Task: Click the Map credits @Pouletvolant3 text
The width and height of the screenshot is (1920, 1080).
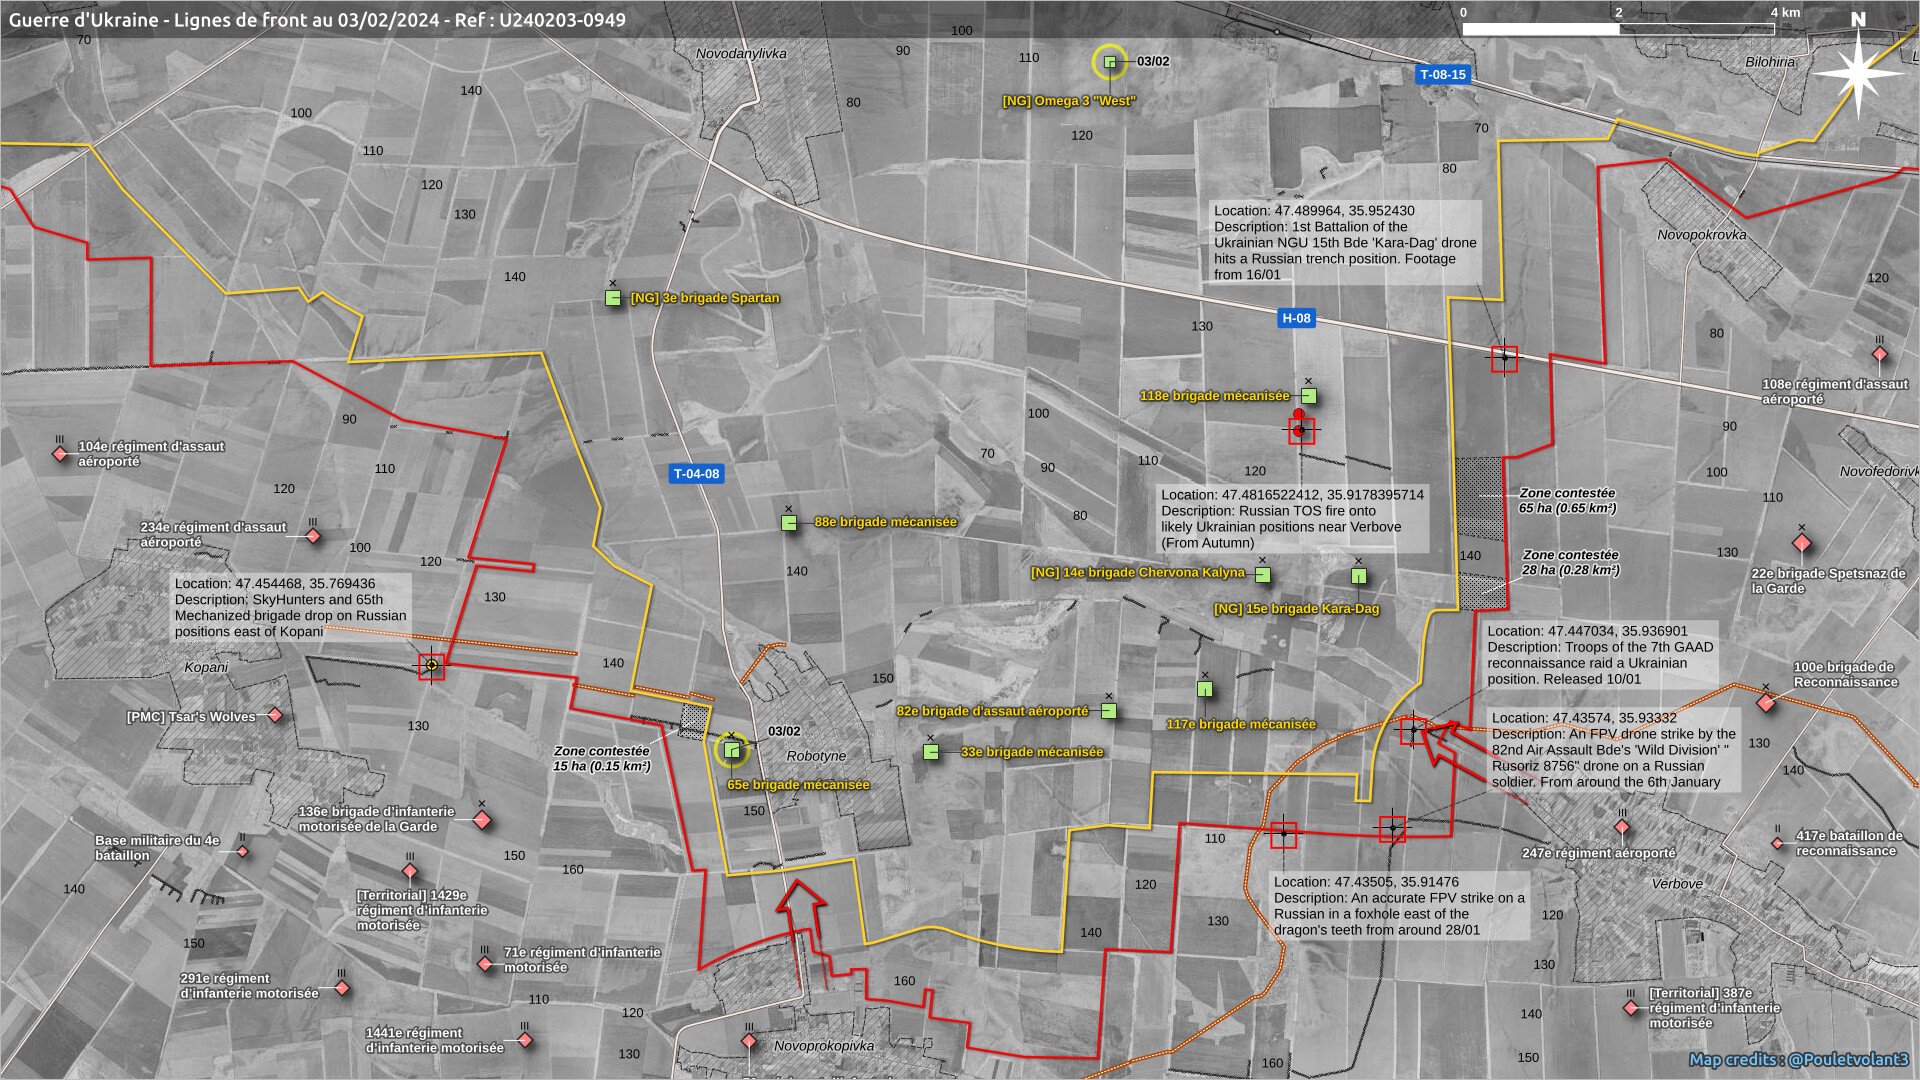Action: point(1799,1059)
